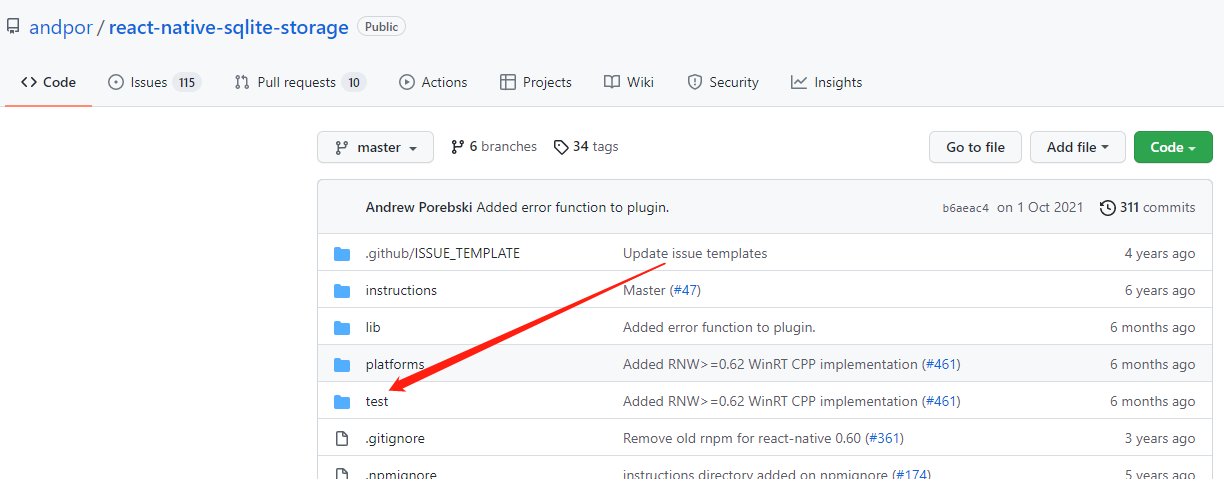Viewport: 1224px width, 479px height.
Task: Open the Pull requests tab
Action: pyautogui.click(x=299, y=82)
